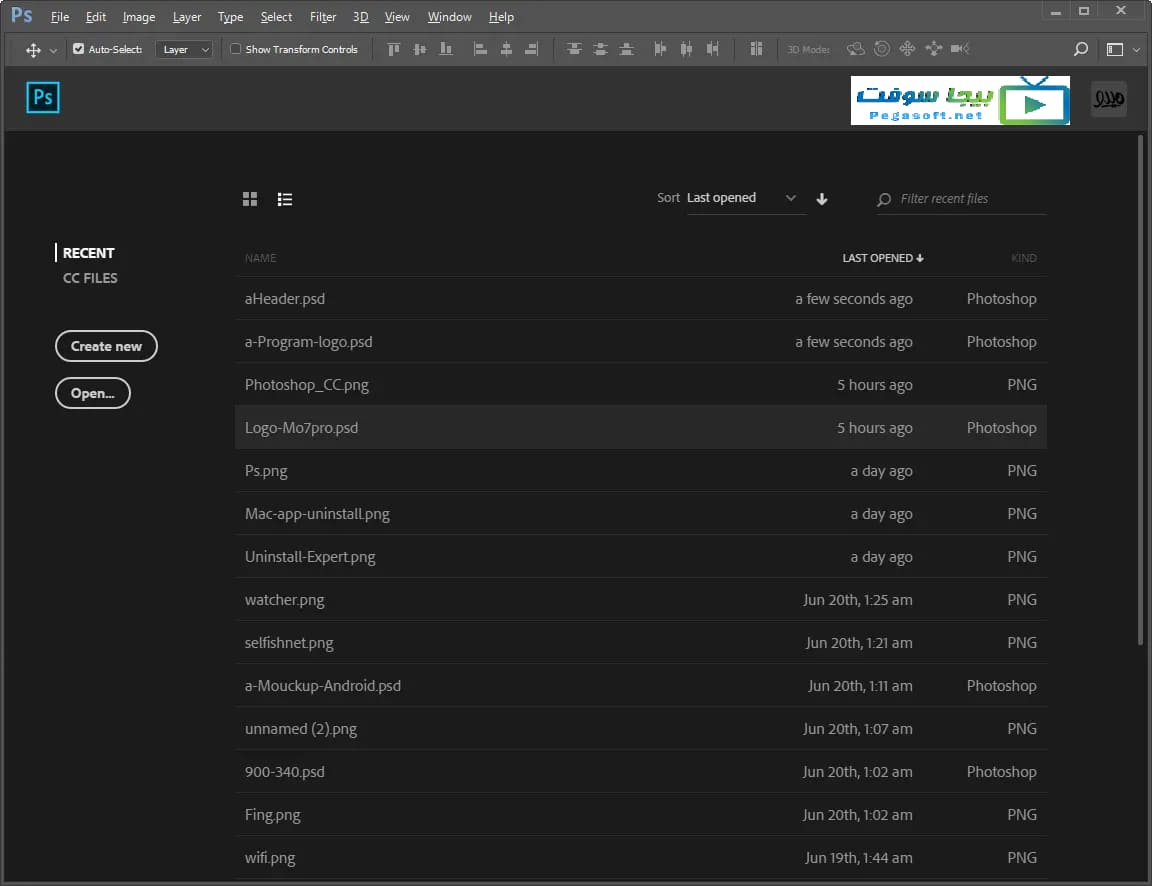Toggle the Auto-Select checkbox
The height and width of the screenshot is (886, 1152).
(x=79, y=48)
